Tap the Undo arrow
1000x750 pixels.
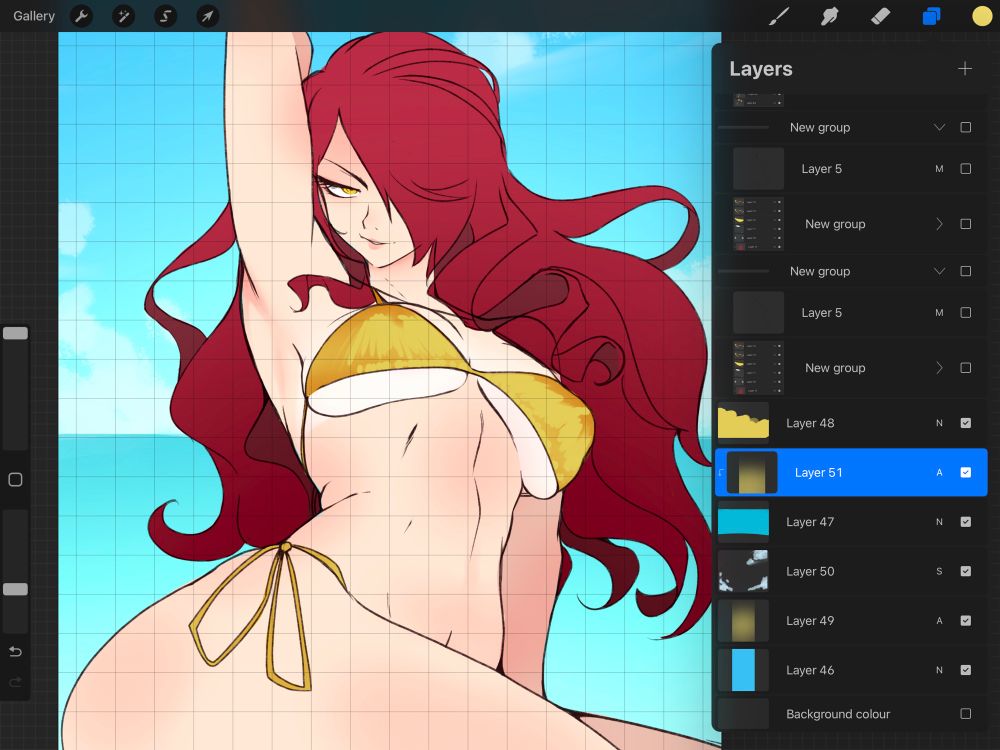[x=15, y=651]
